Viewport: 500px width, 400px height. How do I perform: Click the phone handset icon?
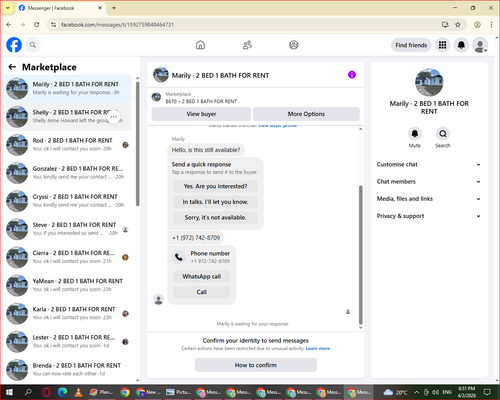[179, 257]
